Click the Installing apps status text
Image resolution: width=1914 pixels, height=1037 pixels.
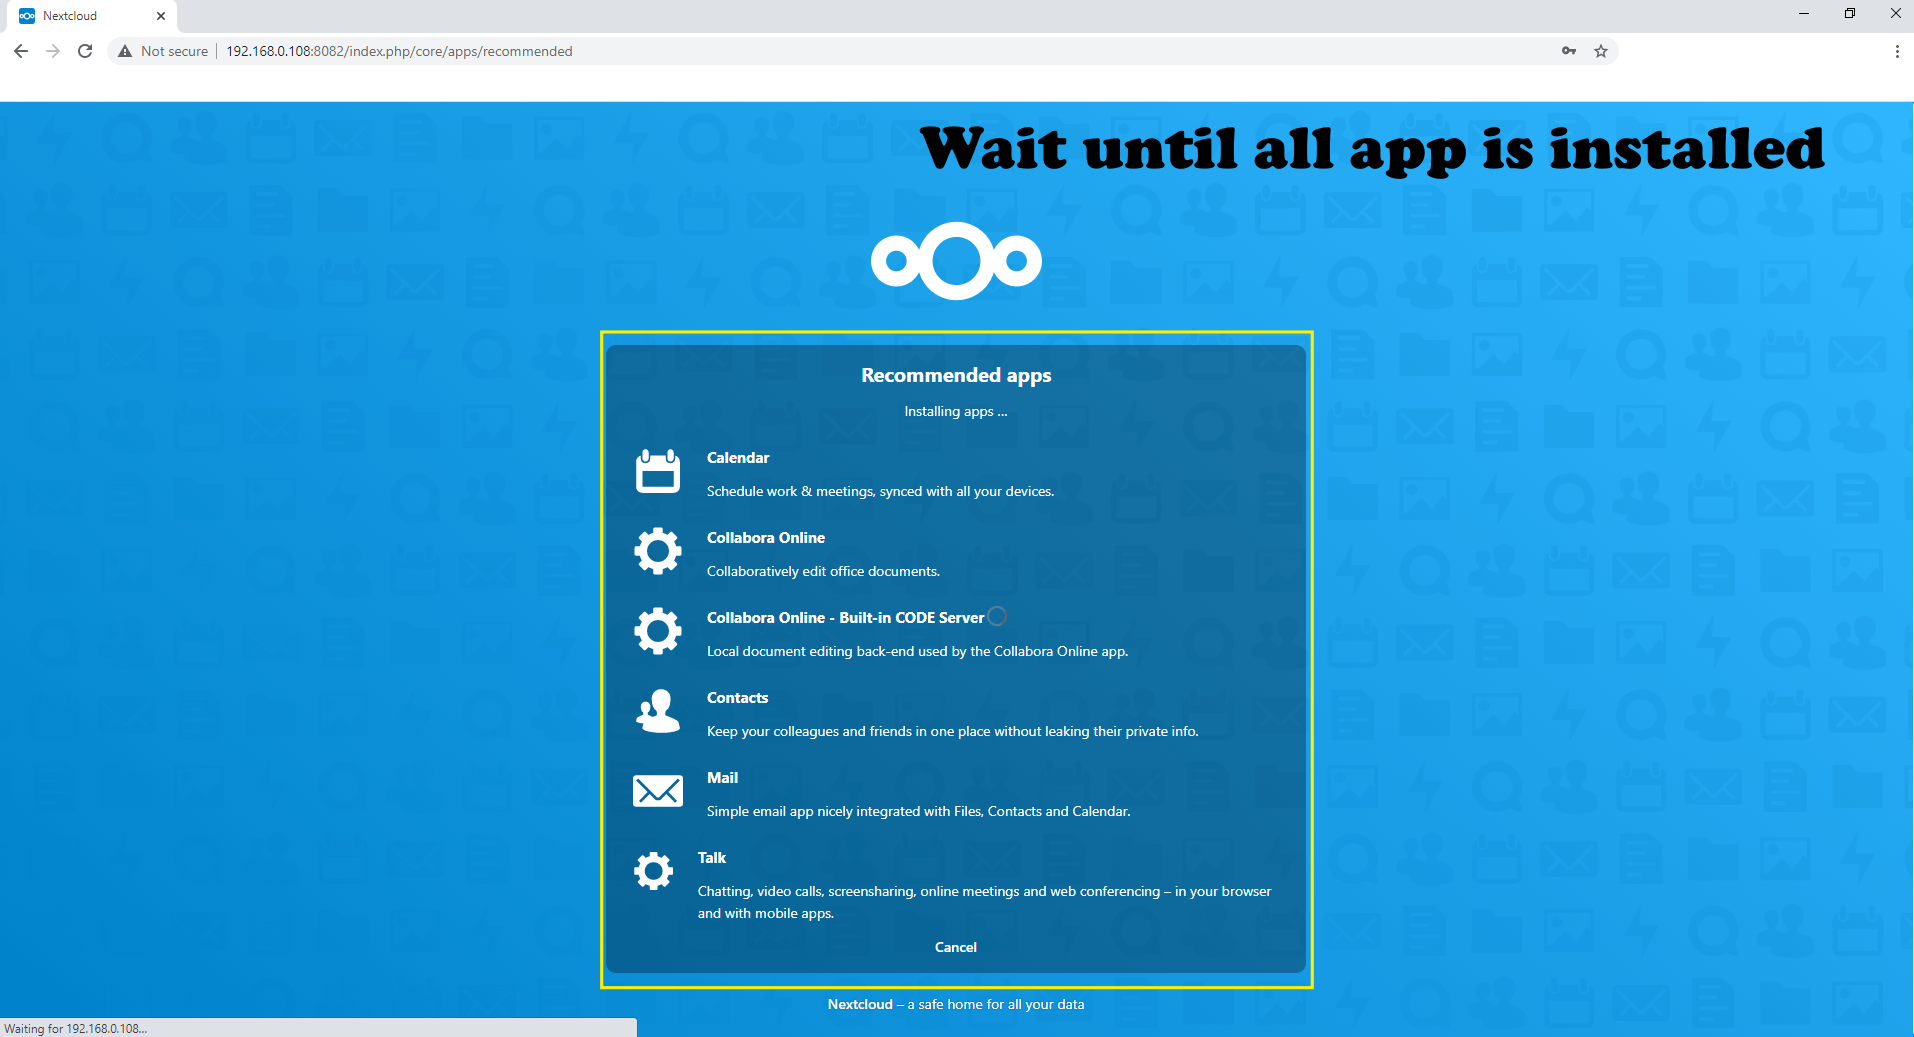[956, 411]
